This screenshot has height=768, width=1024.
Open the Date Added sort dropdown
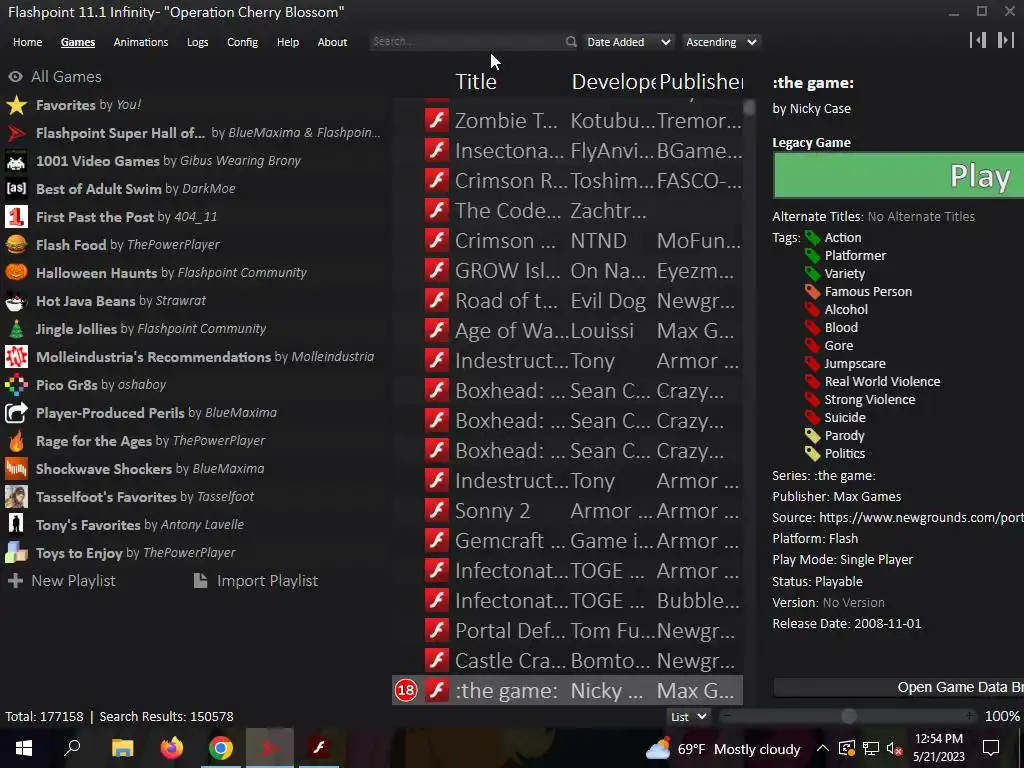tap(628, 42)
